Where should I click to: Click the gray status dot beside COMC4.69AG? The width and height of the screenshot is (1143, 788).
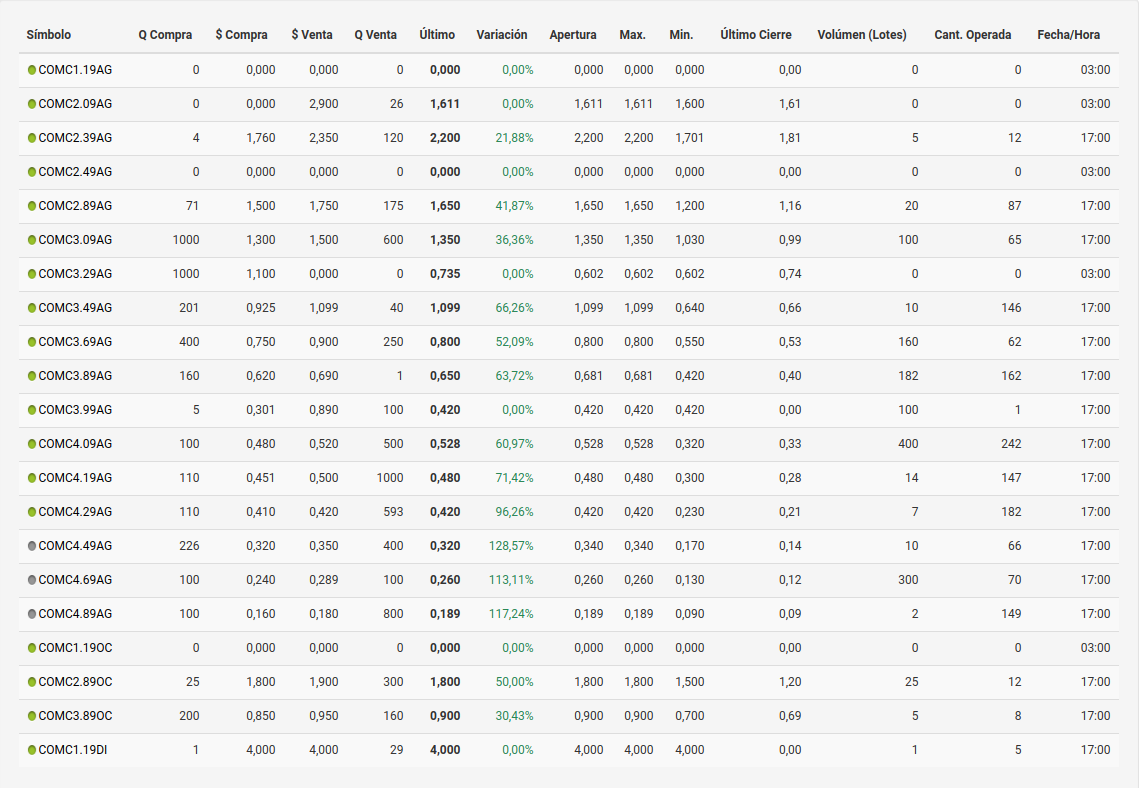click(32, 580)
